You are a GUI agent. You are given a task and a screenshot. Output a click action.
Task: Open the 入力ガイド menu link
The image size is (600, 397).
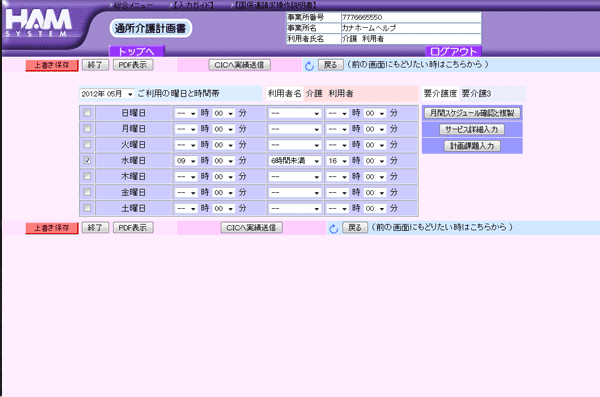click(193, 5)
